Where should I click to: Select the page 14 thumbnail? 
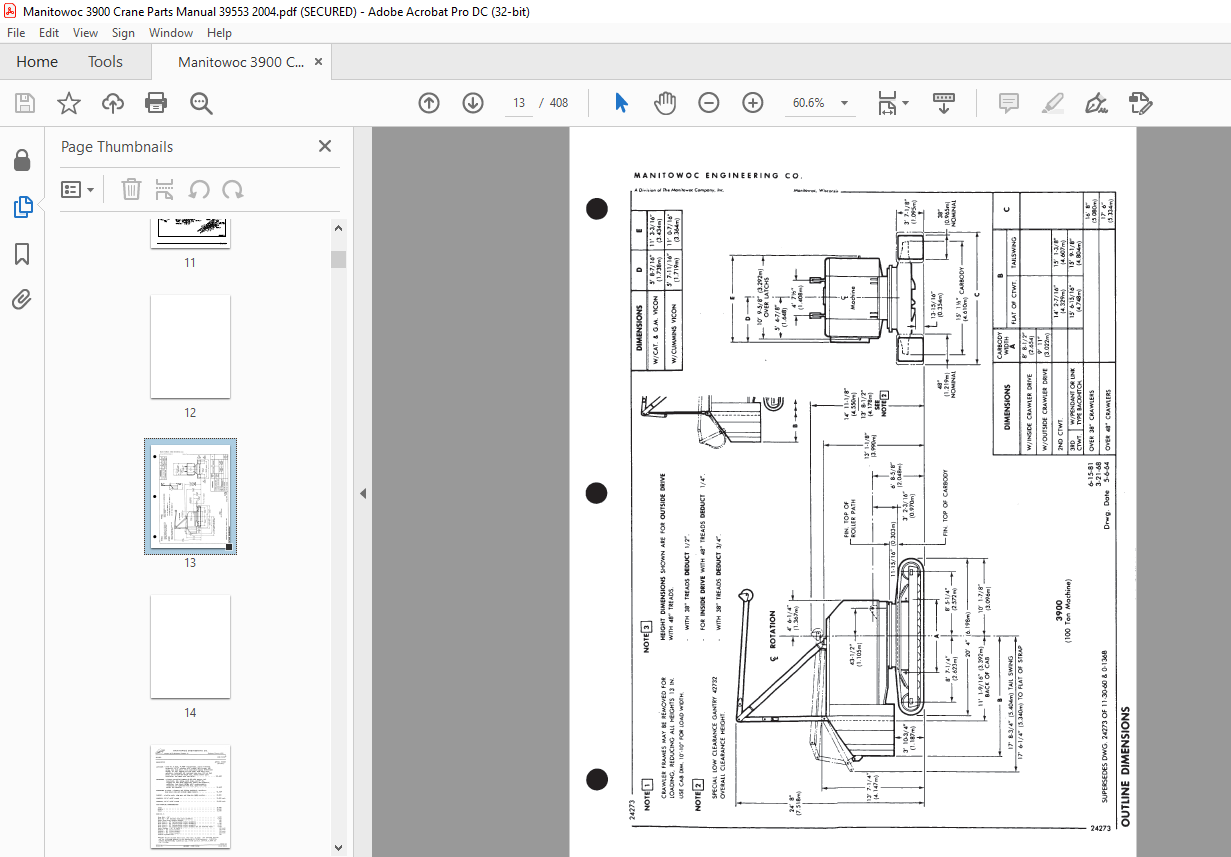(x=190, y=647)
